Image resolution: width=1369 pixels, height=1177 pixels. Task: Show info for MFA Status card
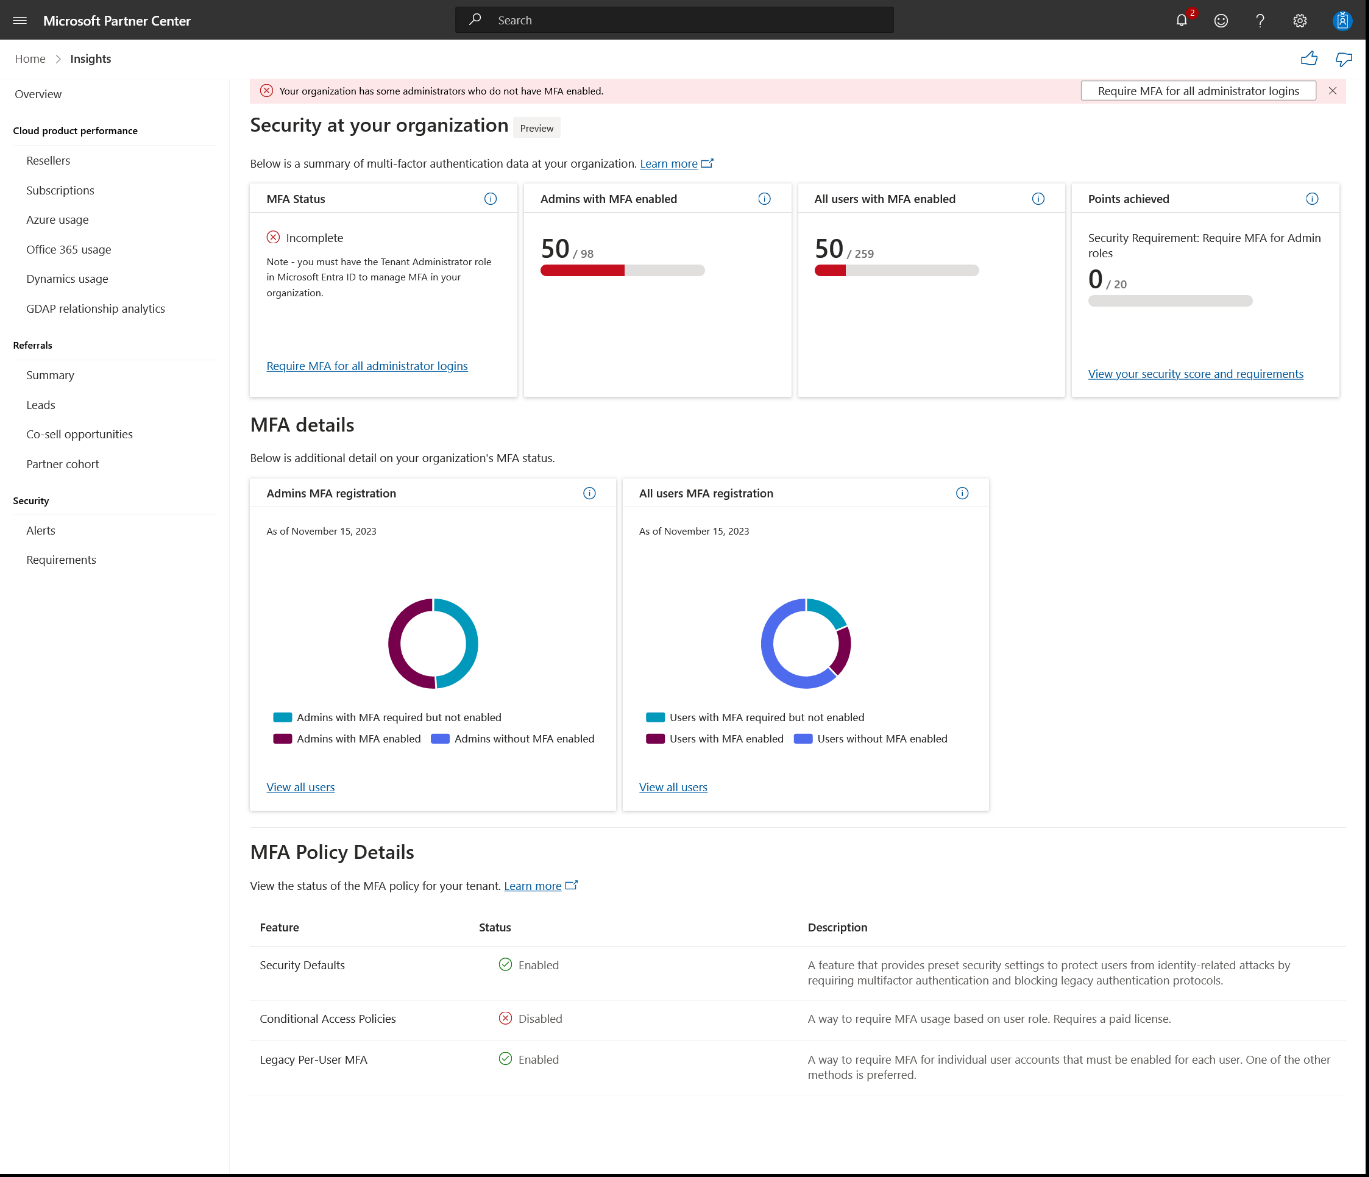490,199
